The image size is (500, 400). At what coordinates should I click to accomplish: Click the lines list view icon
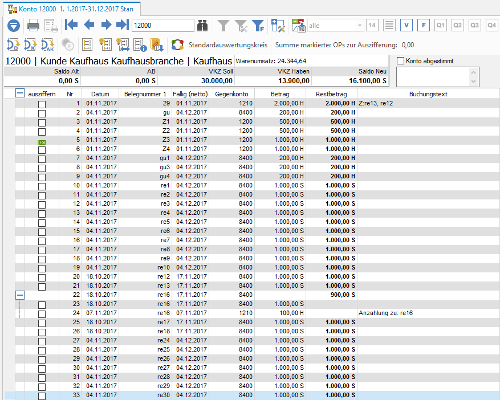(389, 25)
